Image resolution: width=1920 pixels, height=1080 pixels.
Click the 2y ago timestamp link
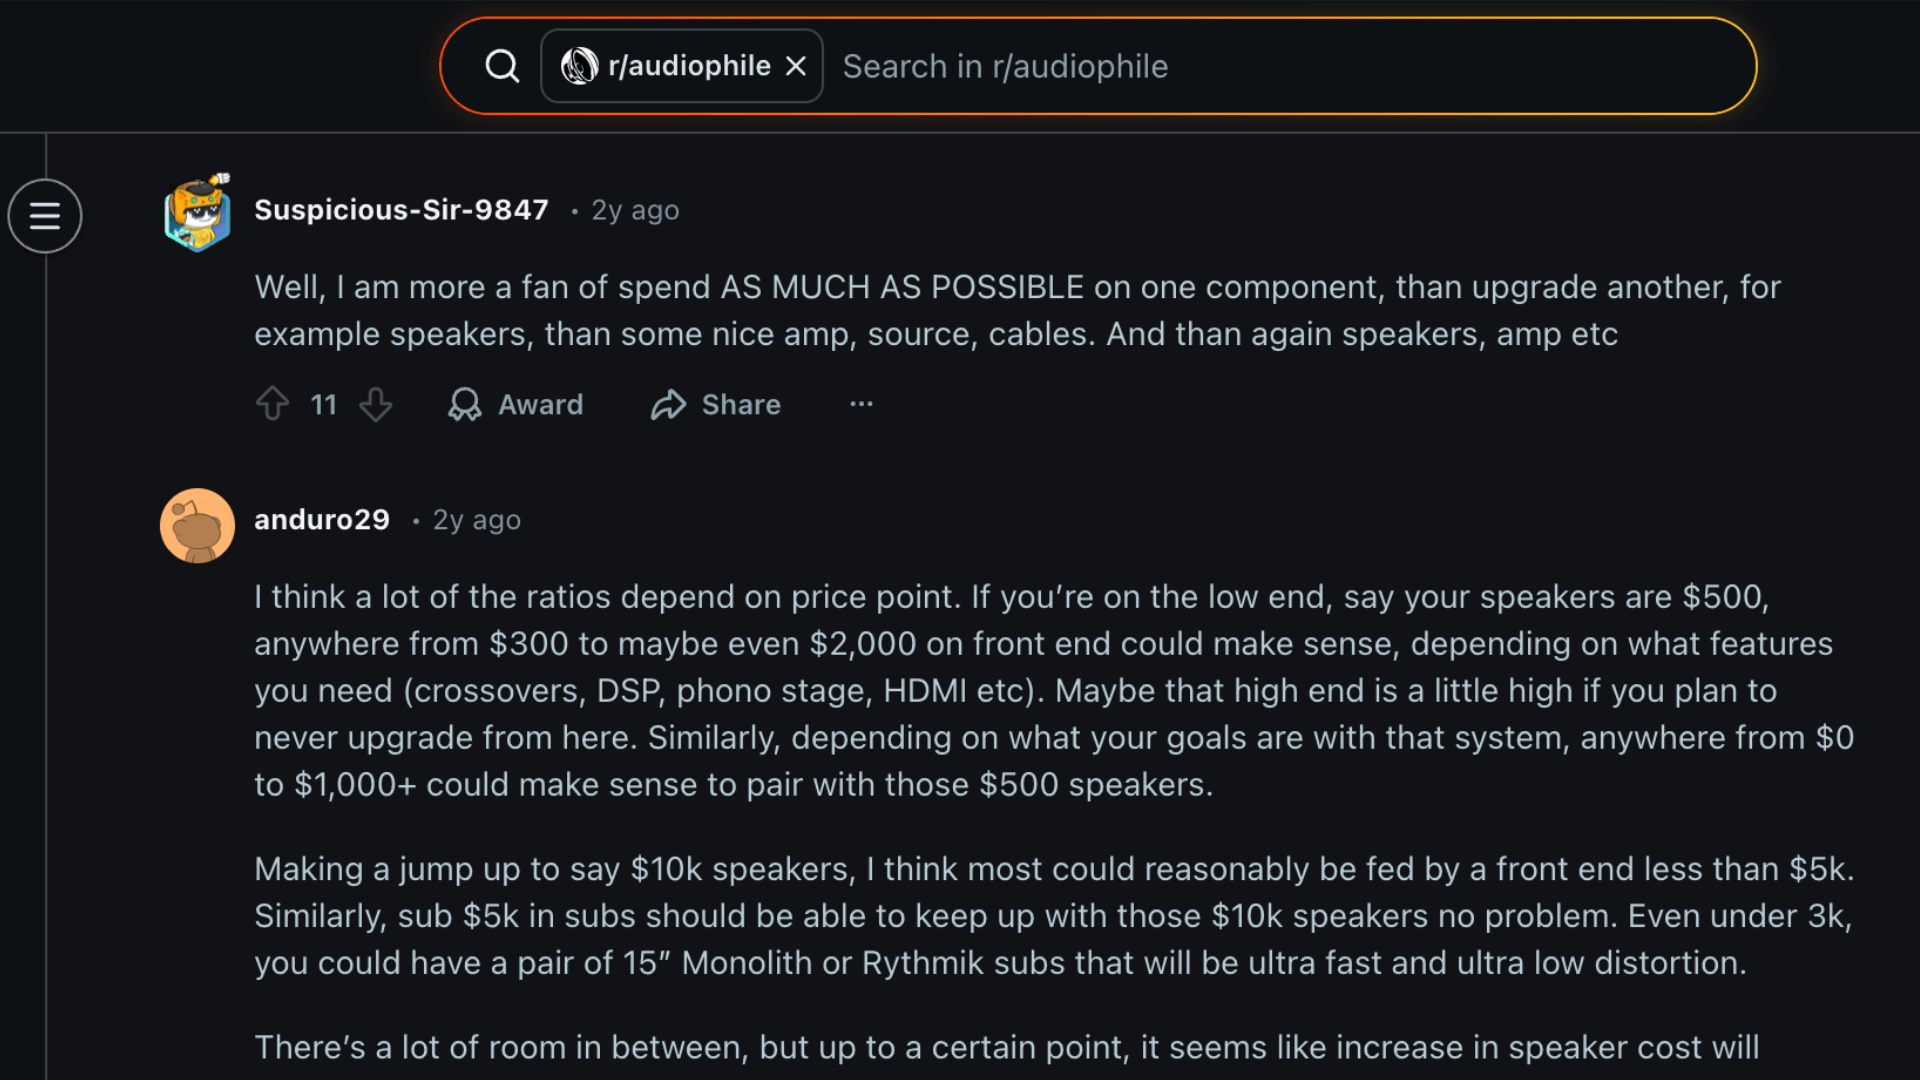click(634, 209)
